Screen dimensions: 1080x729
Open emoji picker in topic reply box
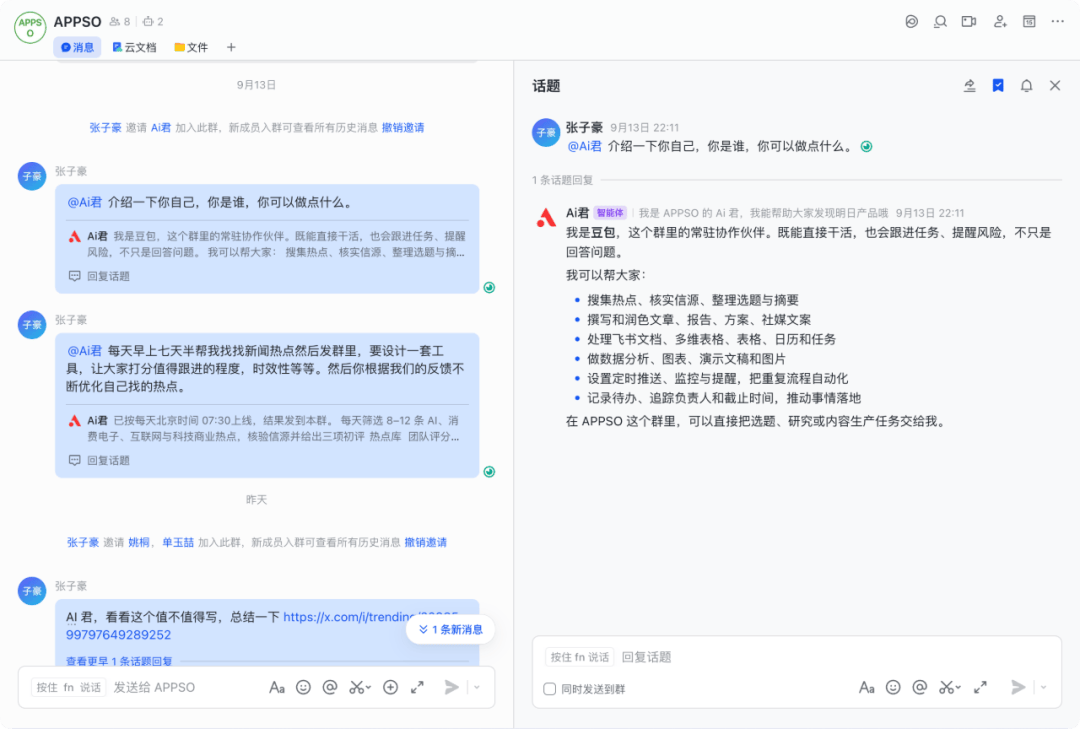point(893,687)
